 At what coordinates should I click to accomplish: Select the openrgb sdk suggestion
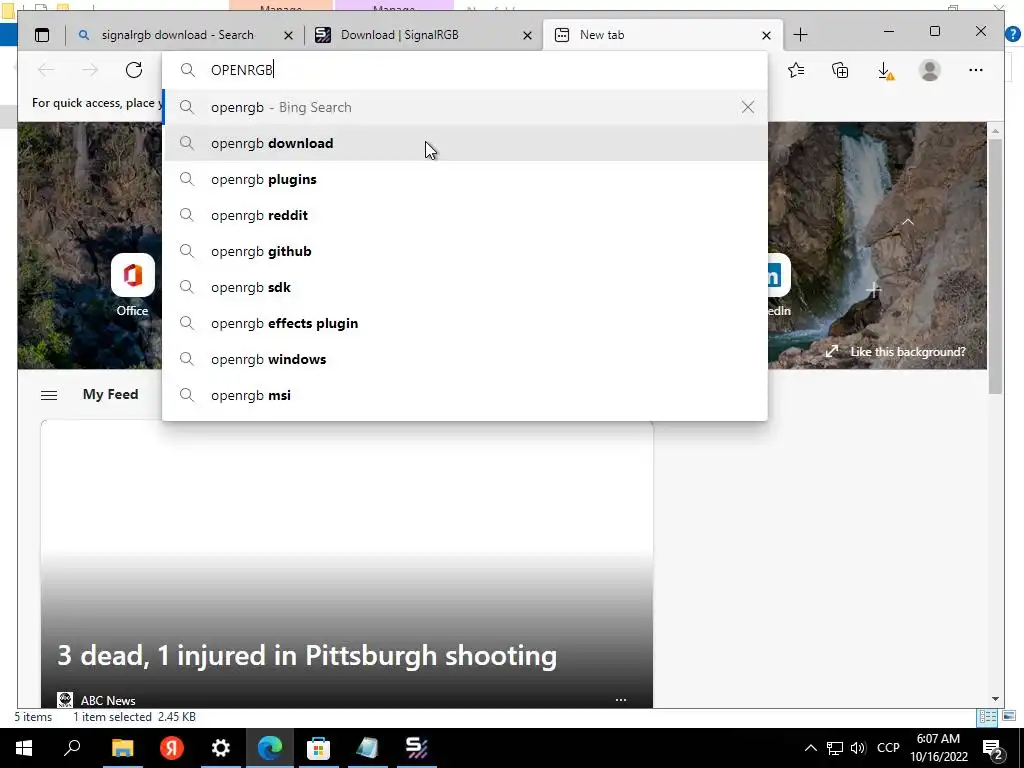pos(465,287)
